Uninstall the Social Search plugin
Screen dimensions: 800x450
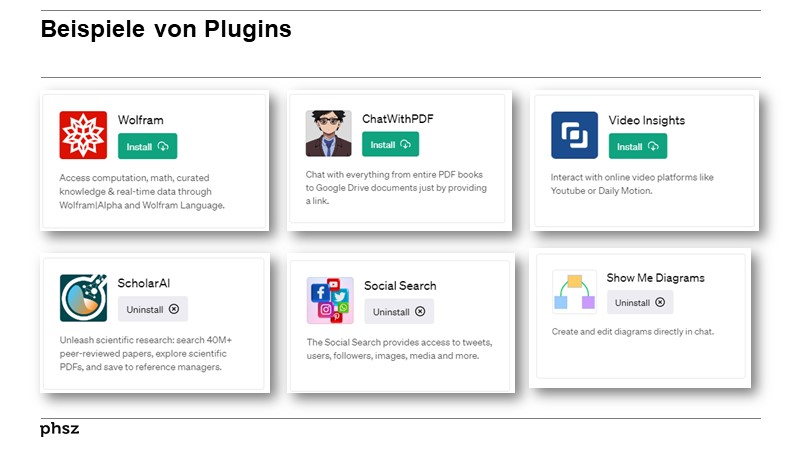399,312
